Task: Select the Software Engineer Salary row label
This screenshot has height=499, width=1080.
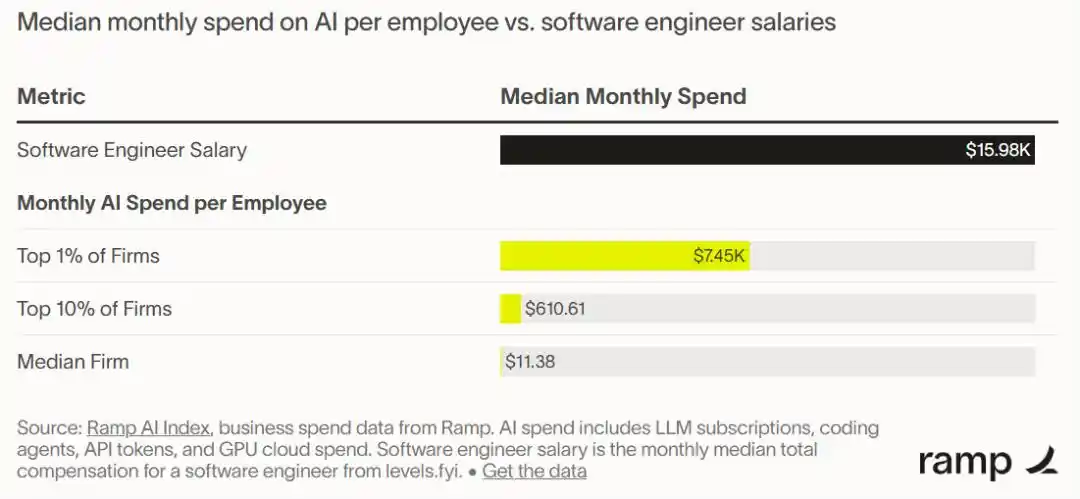Action: point(132,150)
